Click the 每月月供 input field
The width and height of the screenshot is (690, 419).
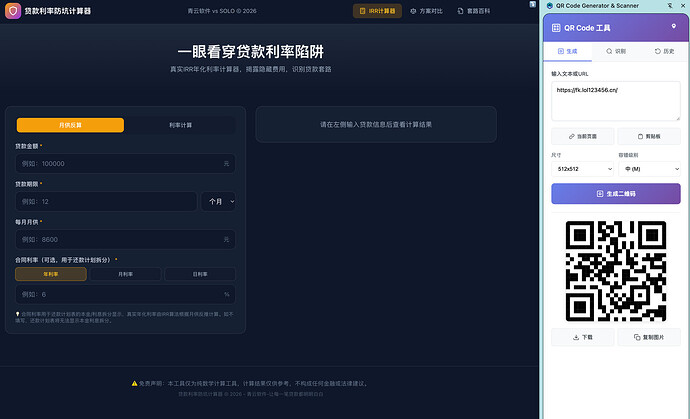pos(125,239)
